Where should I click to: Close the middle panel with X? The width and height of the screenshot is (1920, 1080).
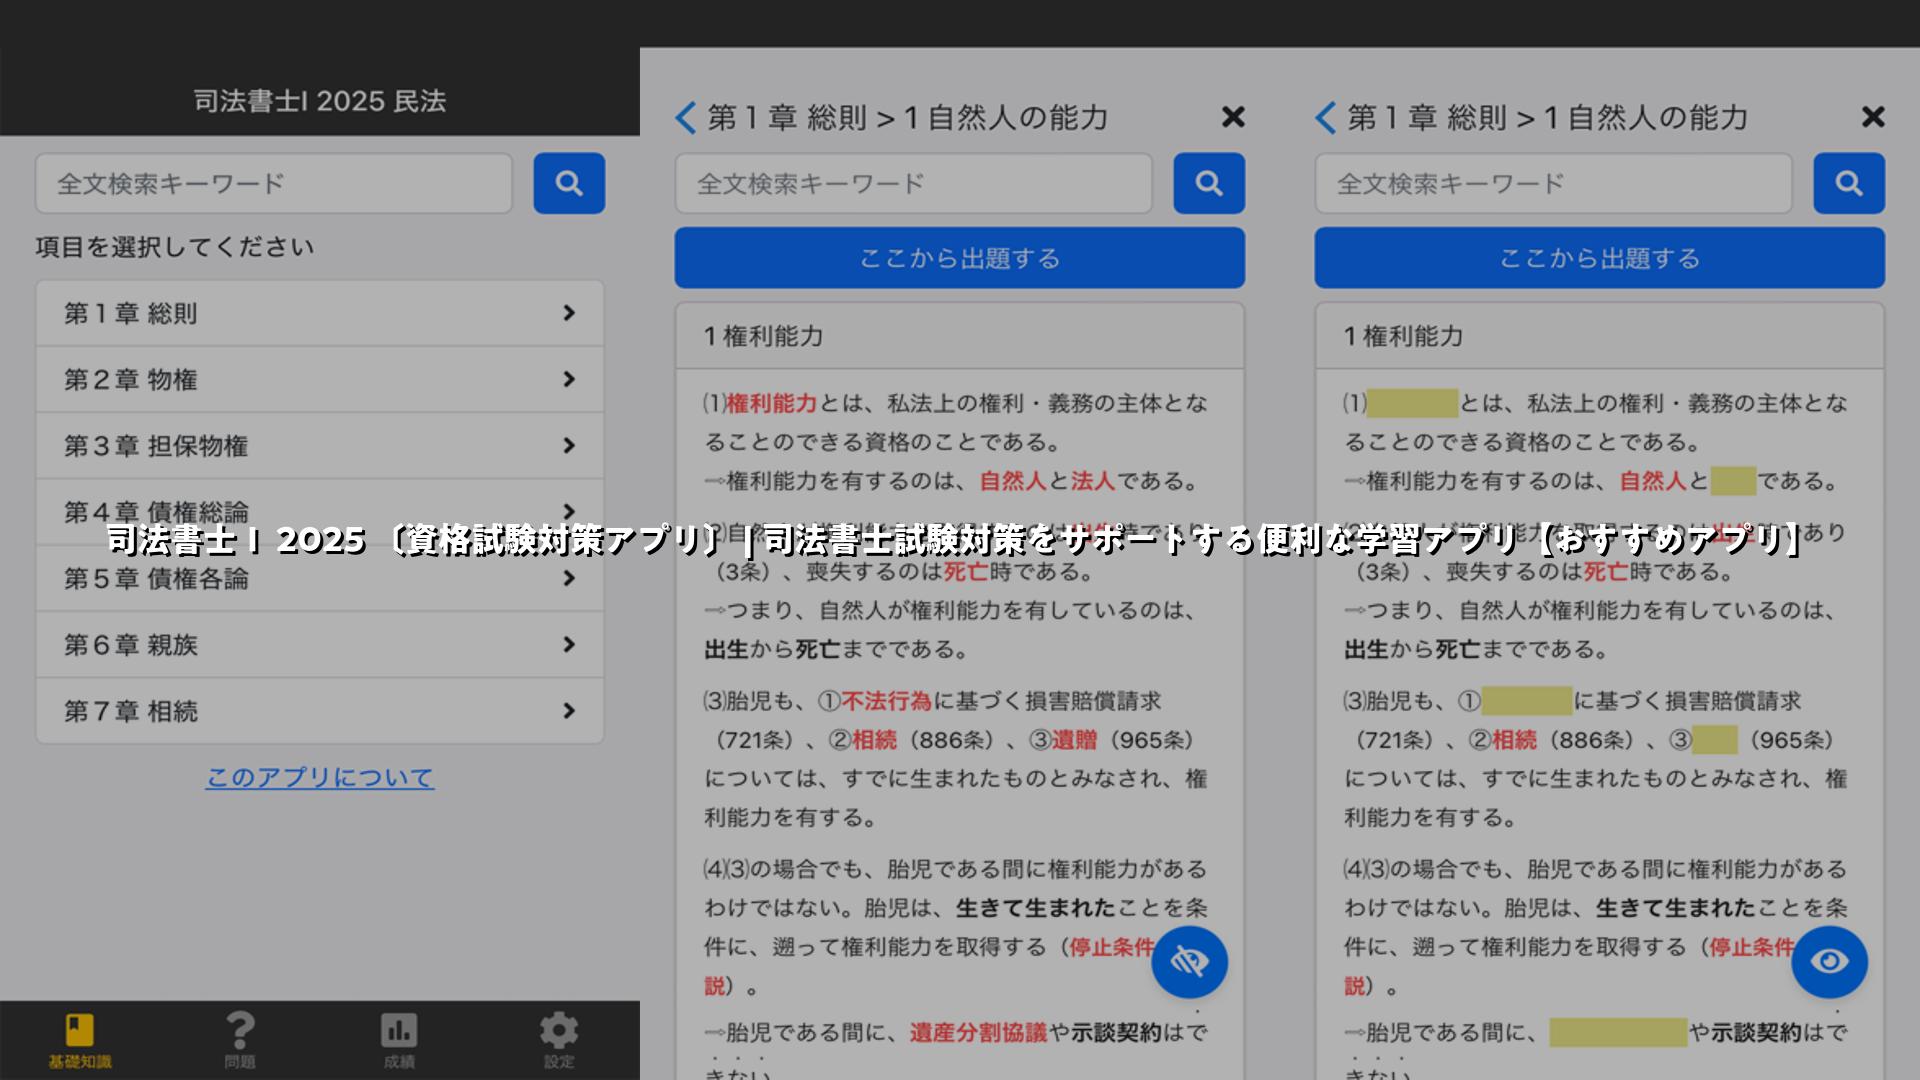click(x=1233, y=117)
